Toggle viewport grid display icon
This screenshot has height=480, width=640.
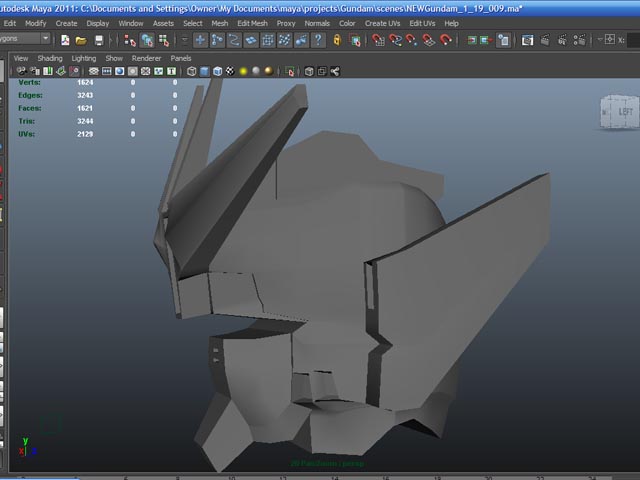point(93,71)
